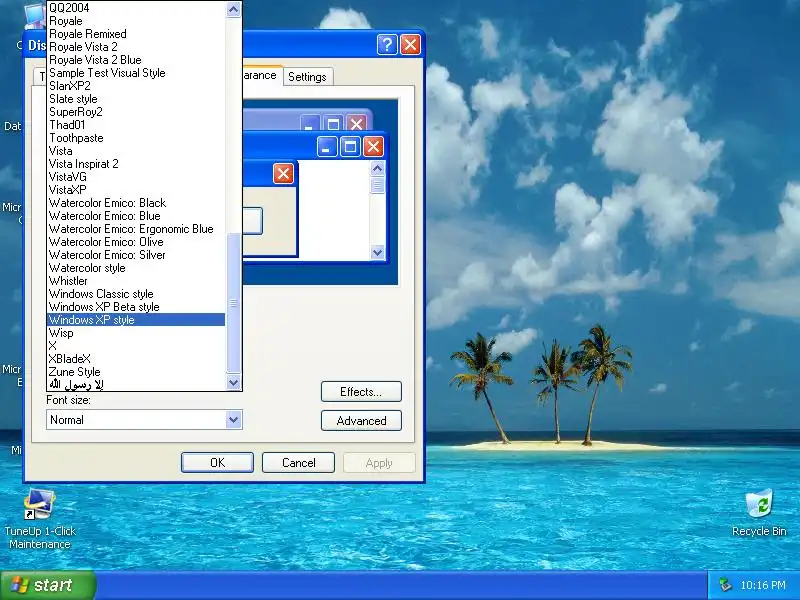Open the Advanced appearance settings
Image resolution: width=800 pixels, height=600 pixels.
(361, 421)
